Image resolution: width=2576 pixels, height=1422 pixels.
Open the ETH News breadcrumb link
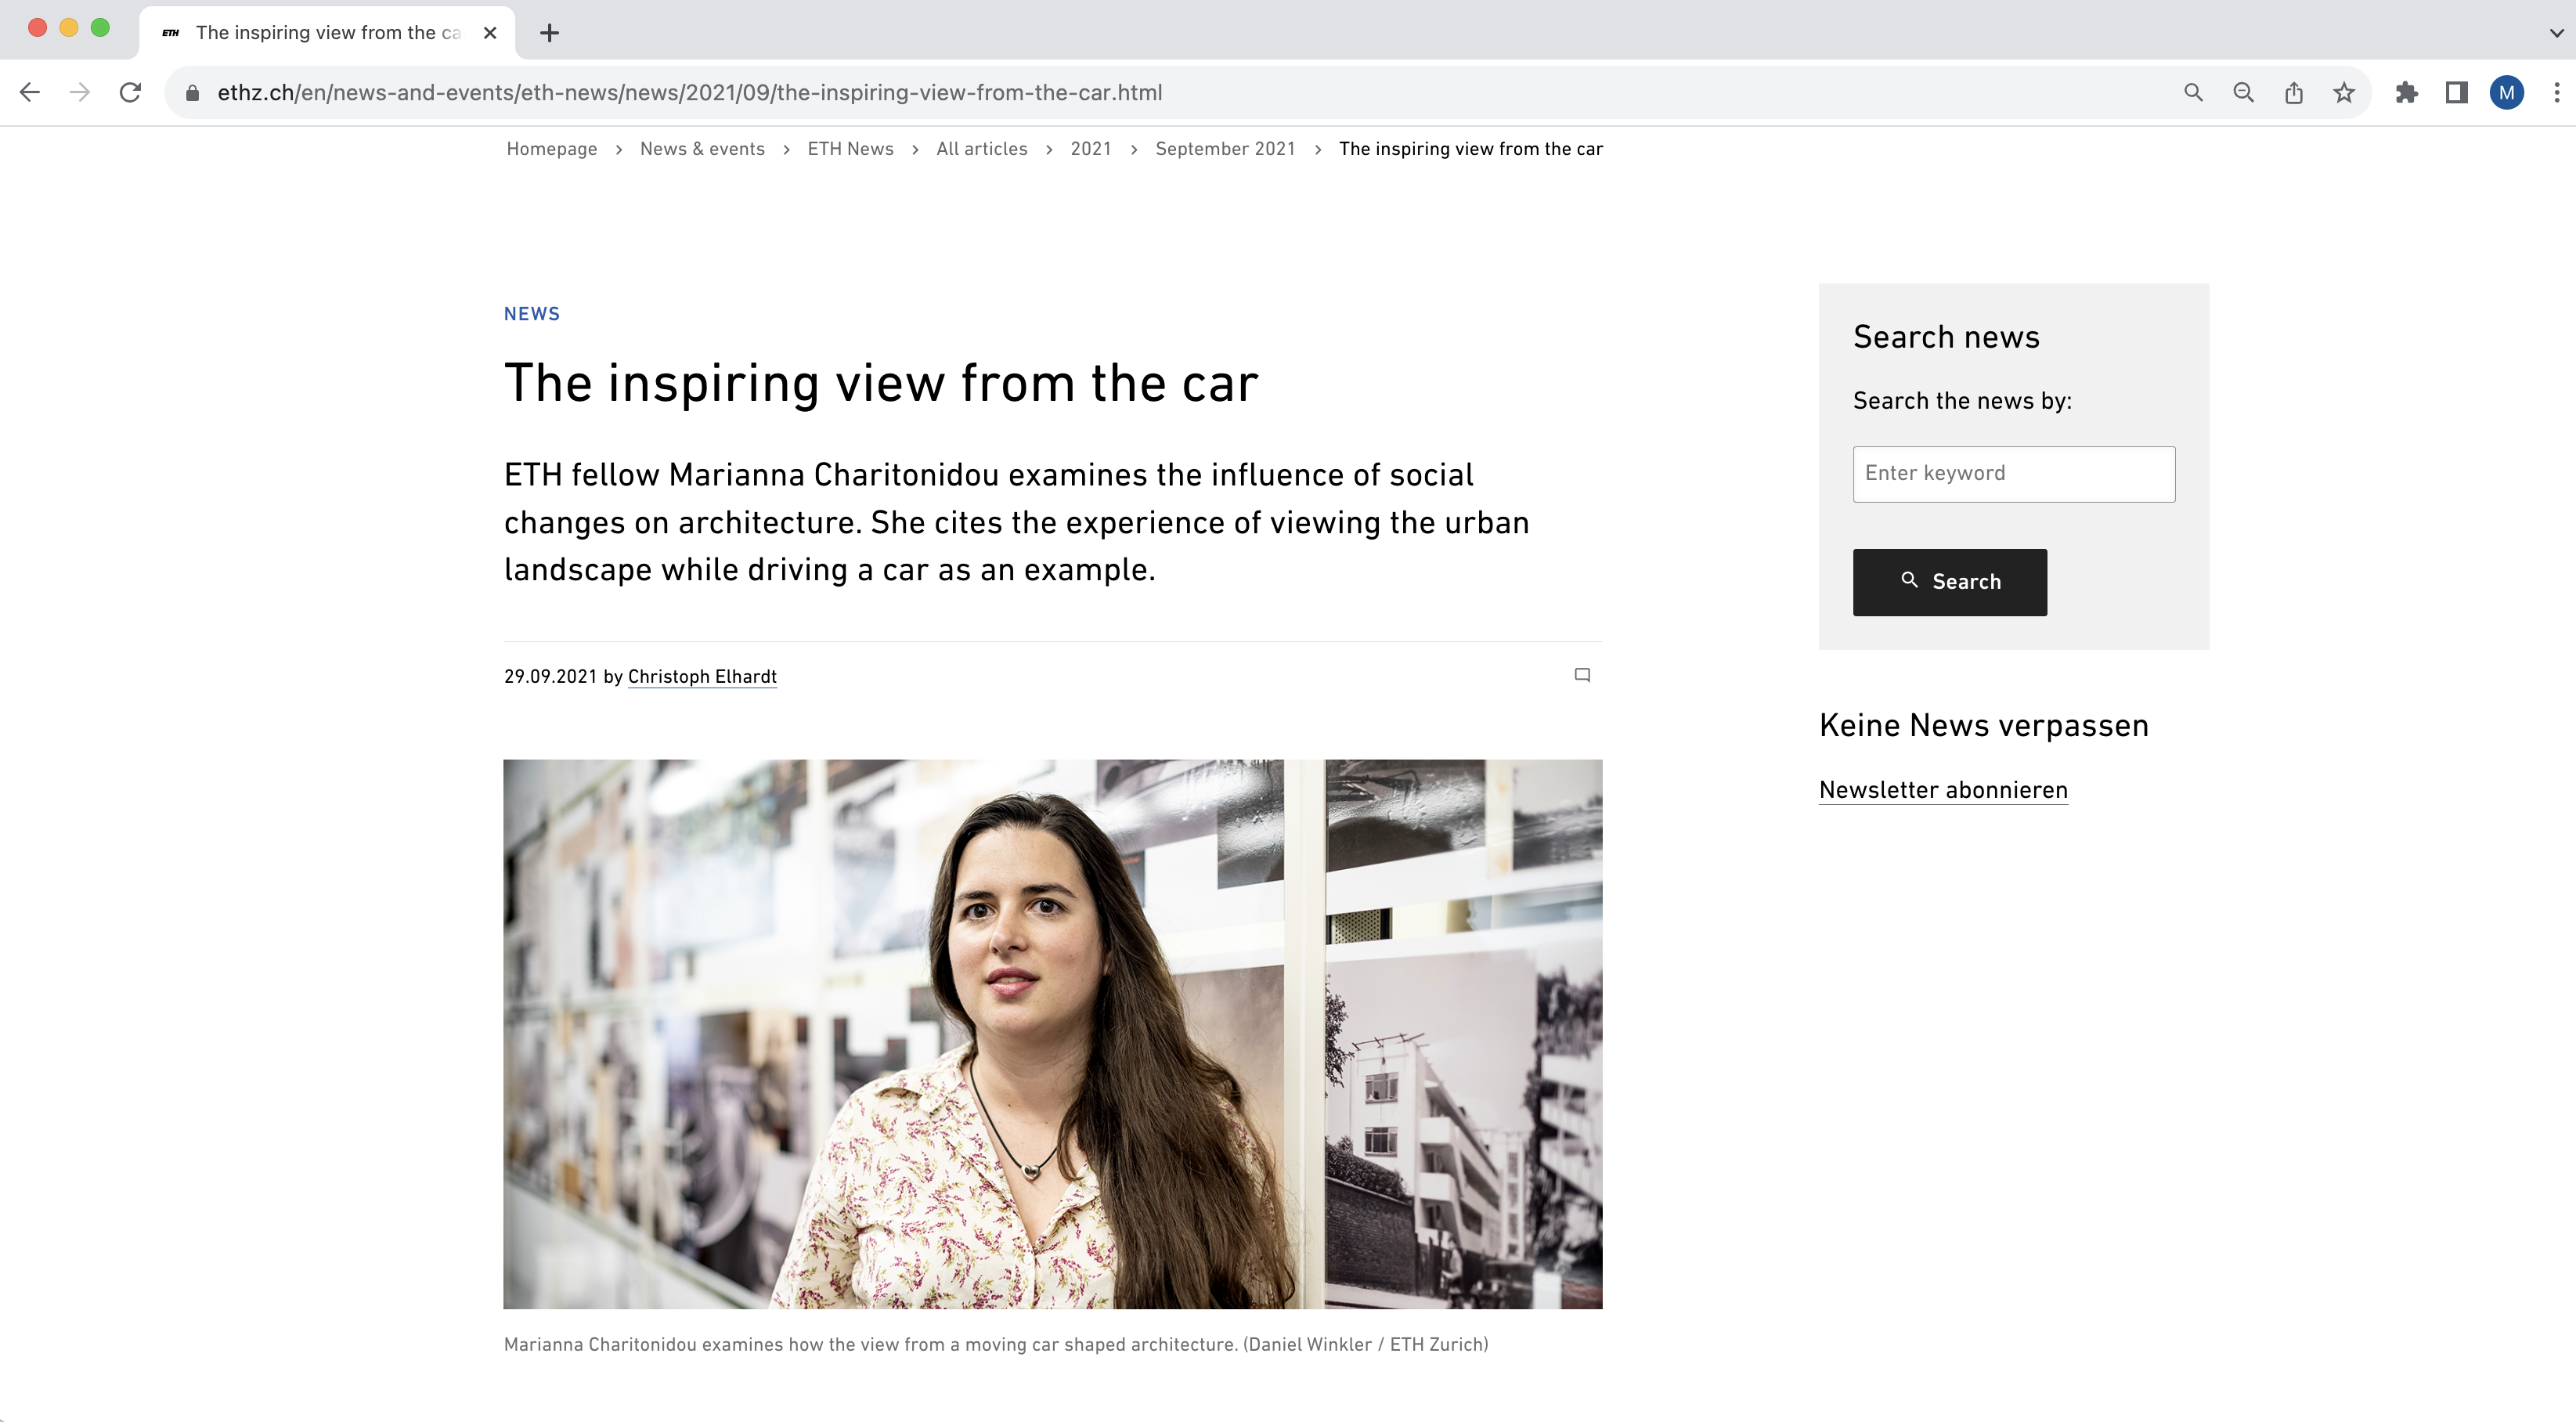point(850,148)
